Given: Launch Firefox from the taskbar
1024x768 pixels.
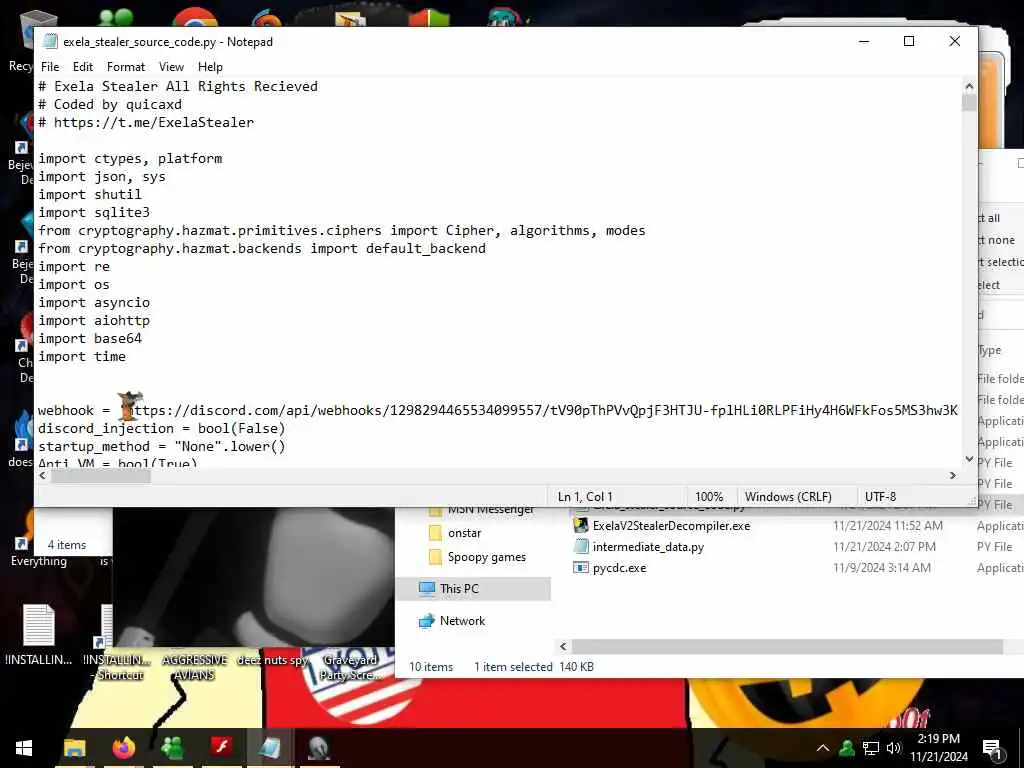Looking at the screenshot, I should coord(123,748).
